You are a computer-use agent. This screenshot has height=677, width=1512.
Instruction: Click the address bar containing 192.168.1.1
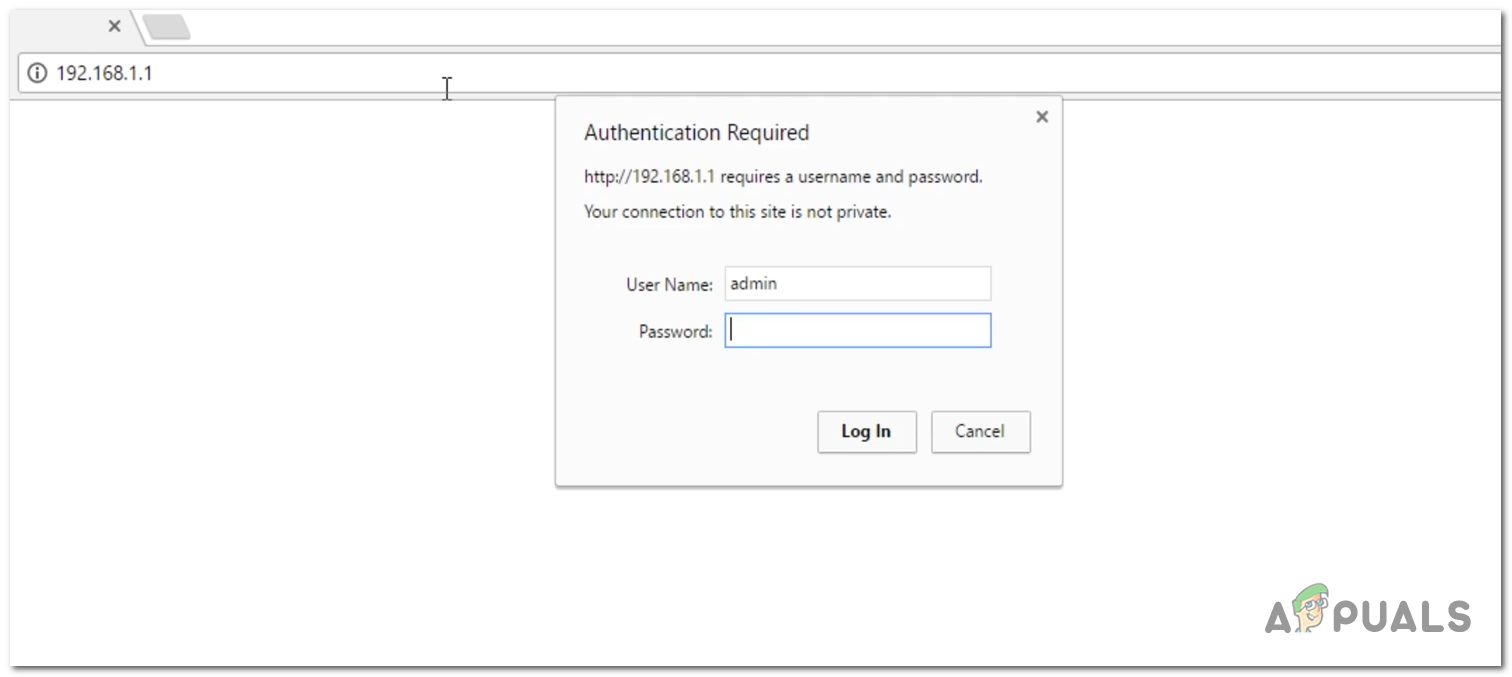(x=300, y=72)
